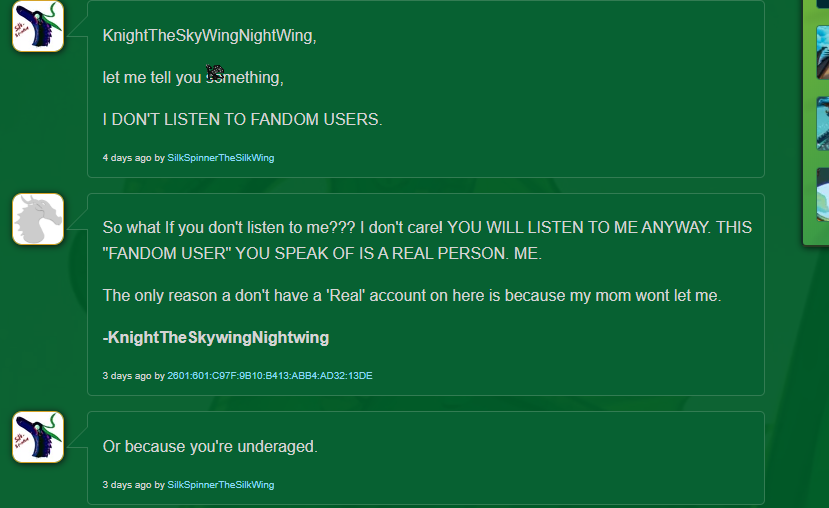The image size is (829, 508).
Task: Open SilkSpinnerTheSilkWing's profile link in the first comment
Action: (220, 158)
